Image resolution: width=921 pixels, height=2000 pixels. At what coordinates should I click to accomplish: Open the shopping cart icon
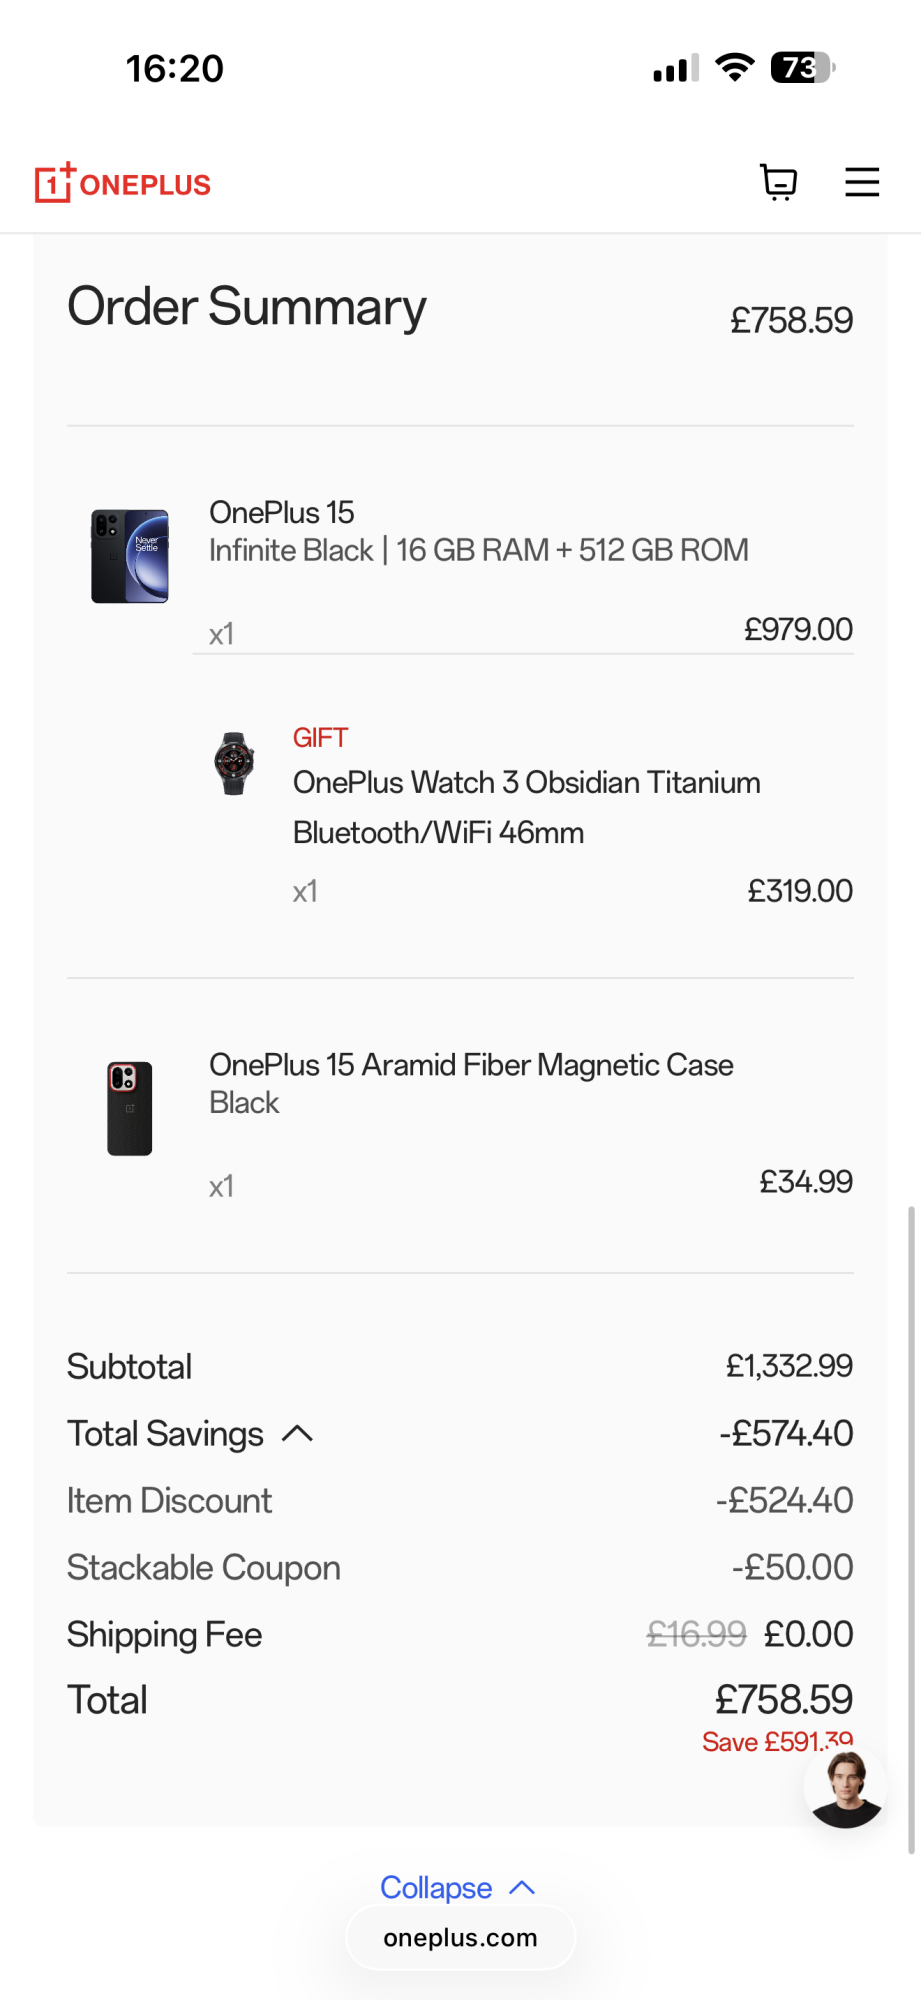778,182
